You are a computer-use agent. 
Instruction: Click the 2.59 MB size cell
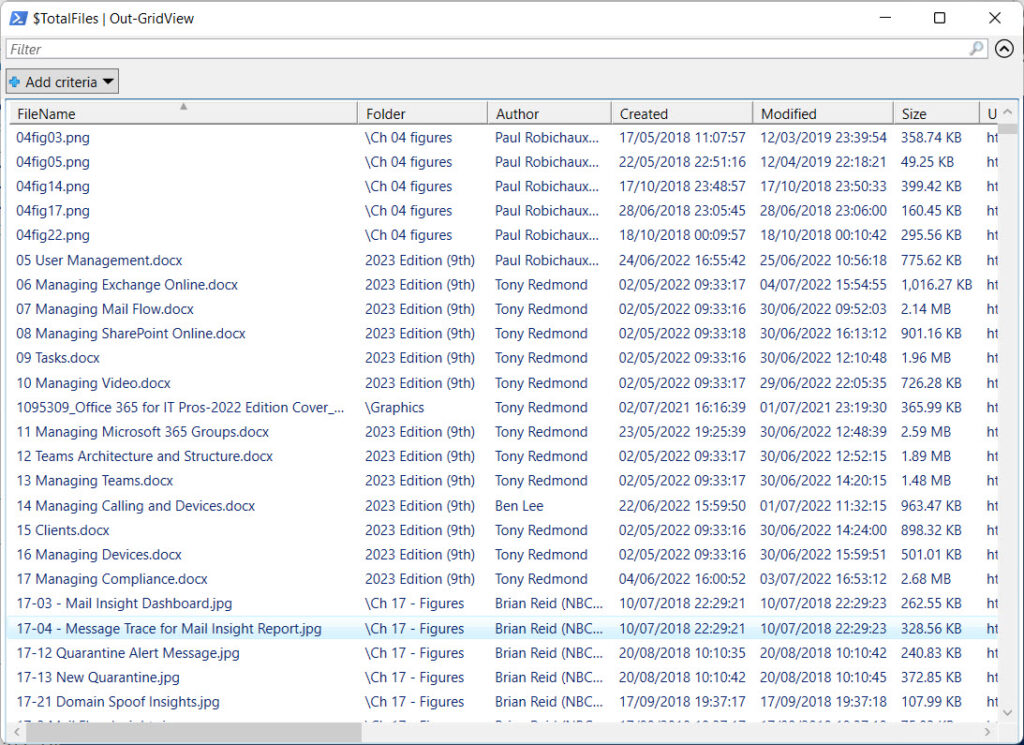click(x=925, y=432)
